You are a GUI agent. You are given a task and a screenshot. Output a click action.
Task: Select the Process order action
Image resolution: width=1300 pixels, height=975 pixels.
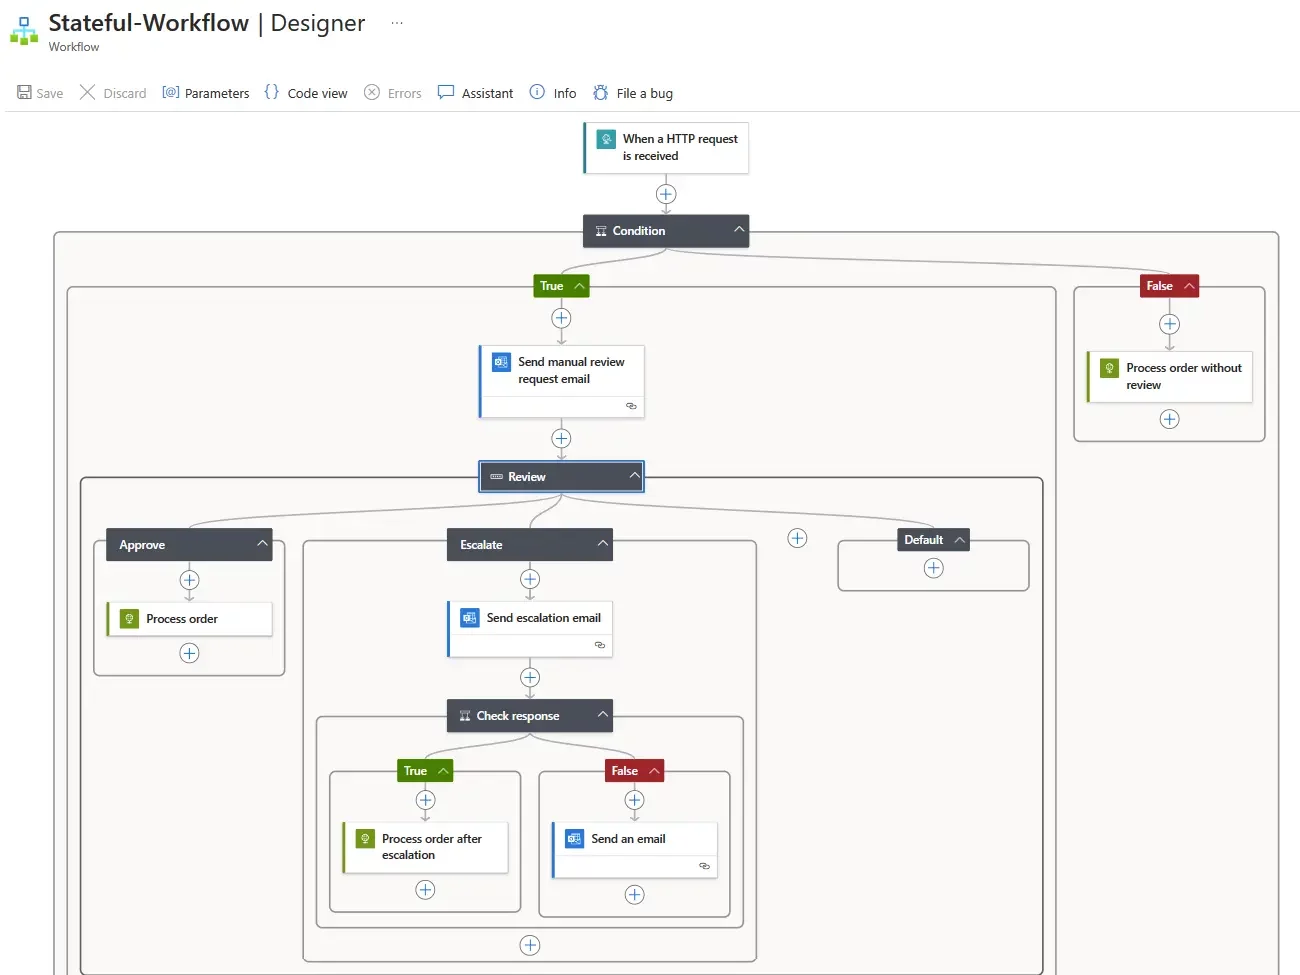point(189,619)
